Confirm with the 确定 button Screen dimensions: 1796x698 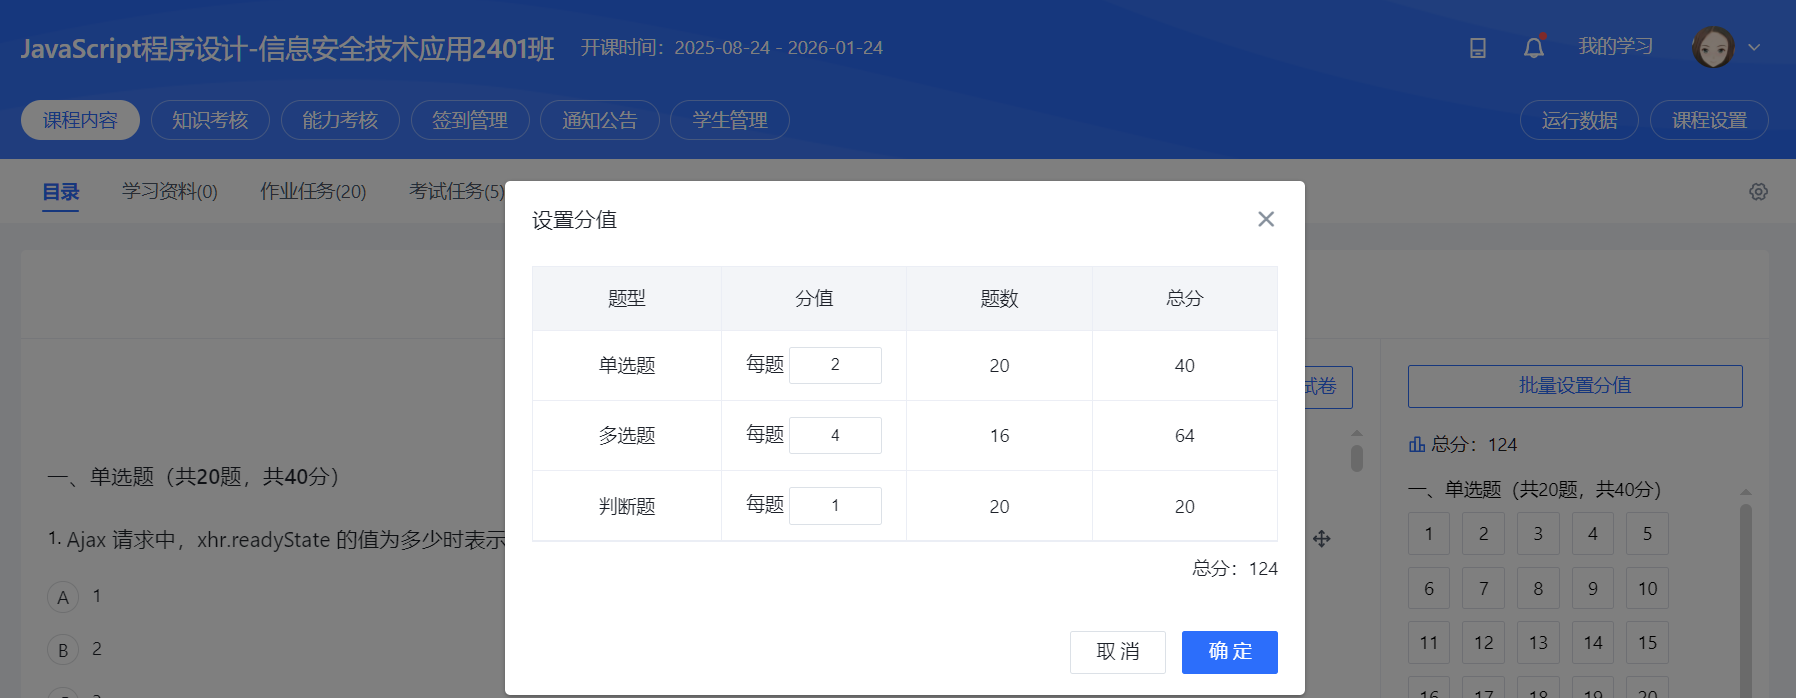(1230, 652)
